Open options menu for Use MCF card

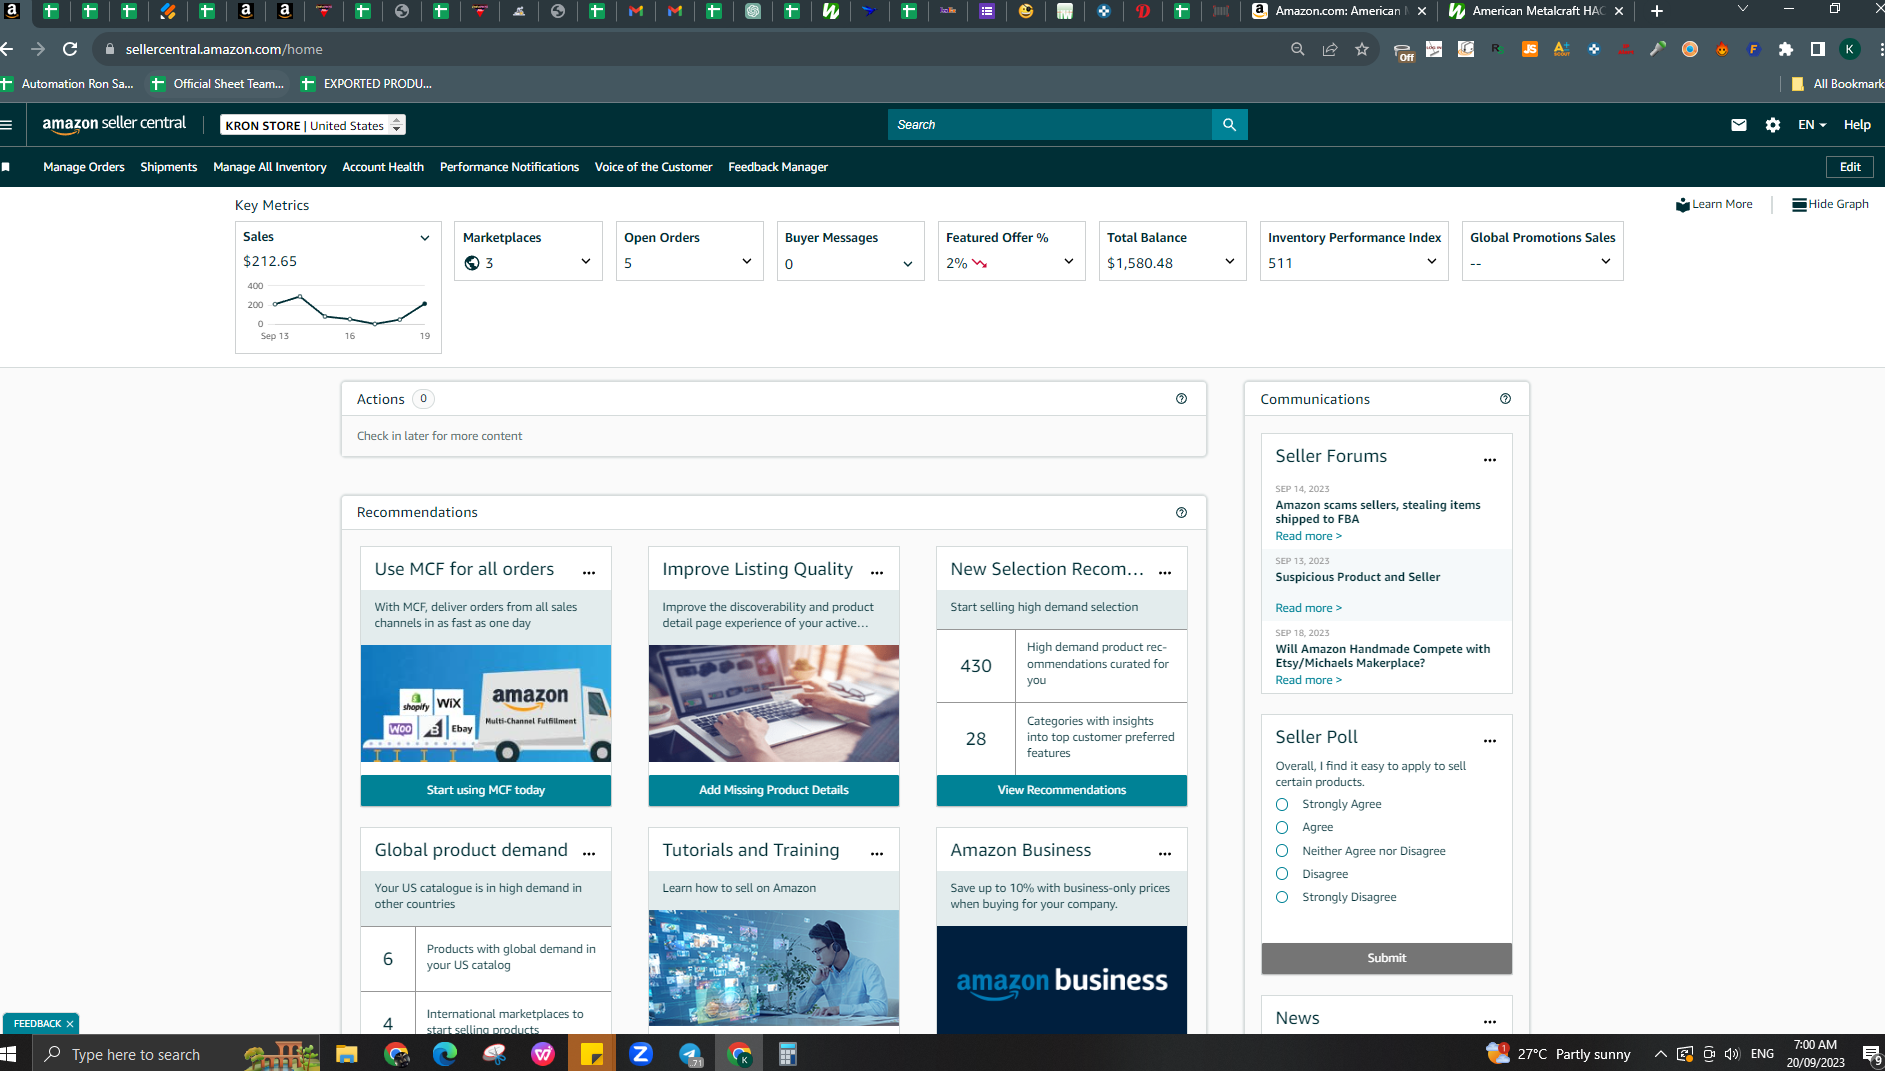589,572
